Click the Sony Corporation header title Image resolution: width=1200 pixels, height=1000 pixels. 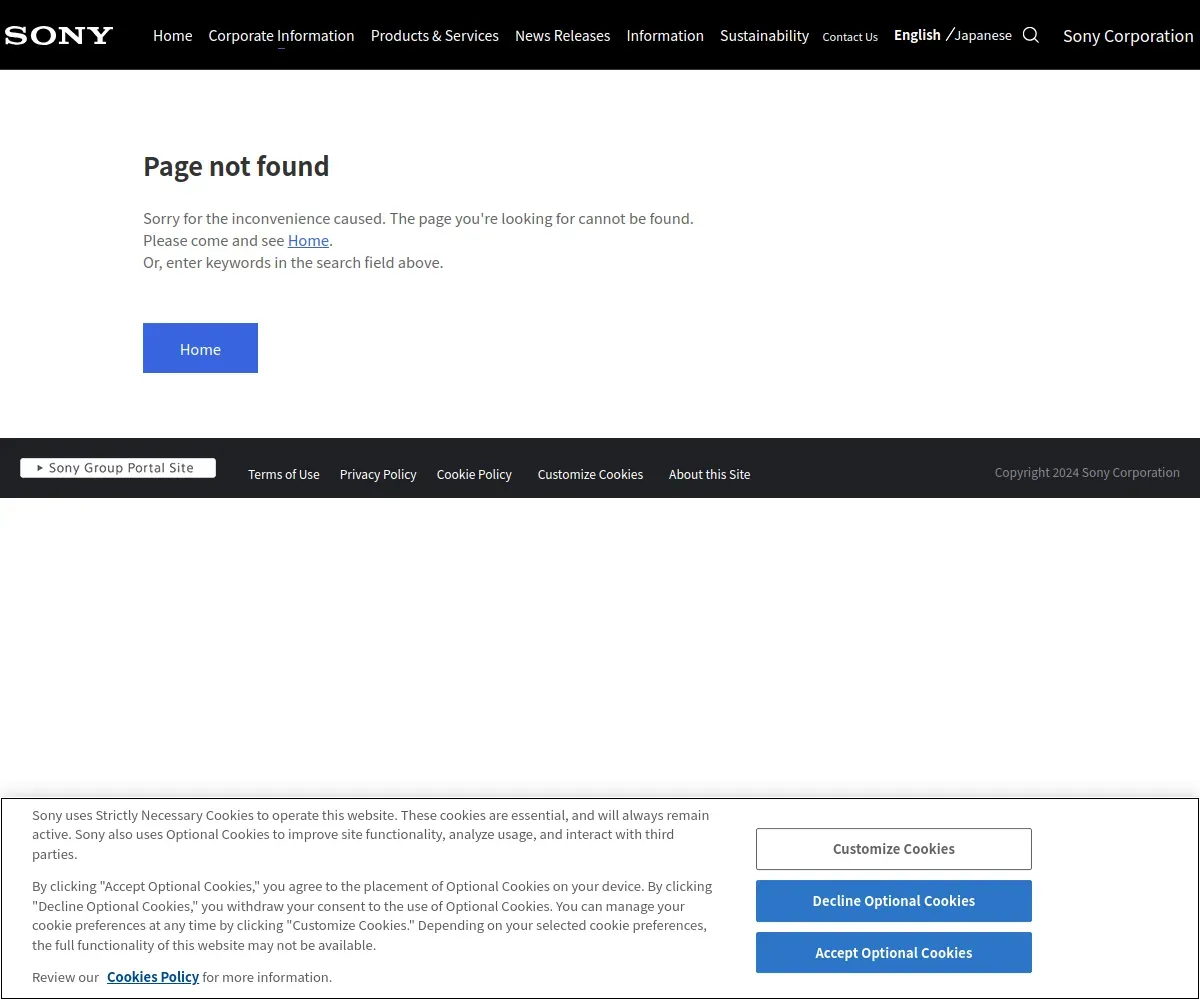tap(1128, 36)
